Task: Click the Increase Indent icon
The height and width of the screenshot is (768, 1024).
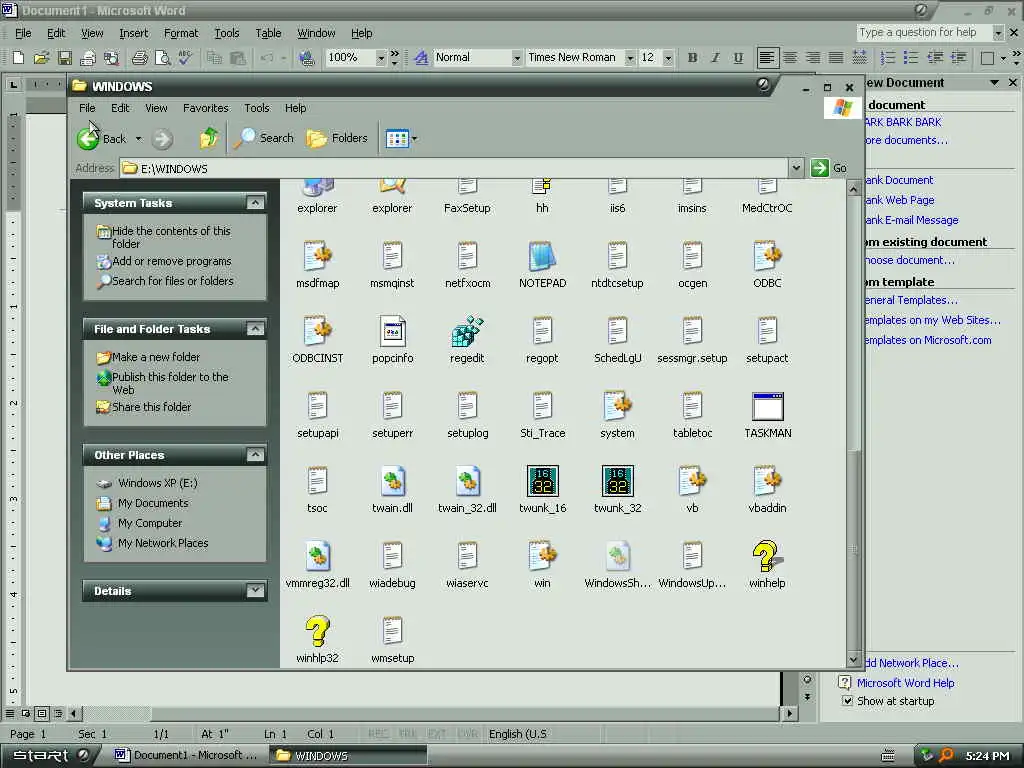Action: tap(958, 58)
